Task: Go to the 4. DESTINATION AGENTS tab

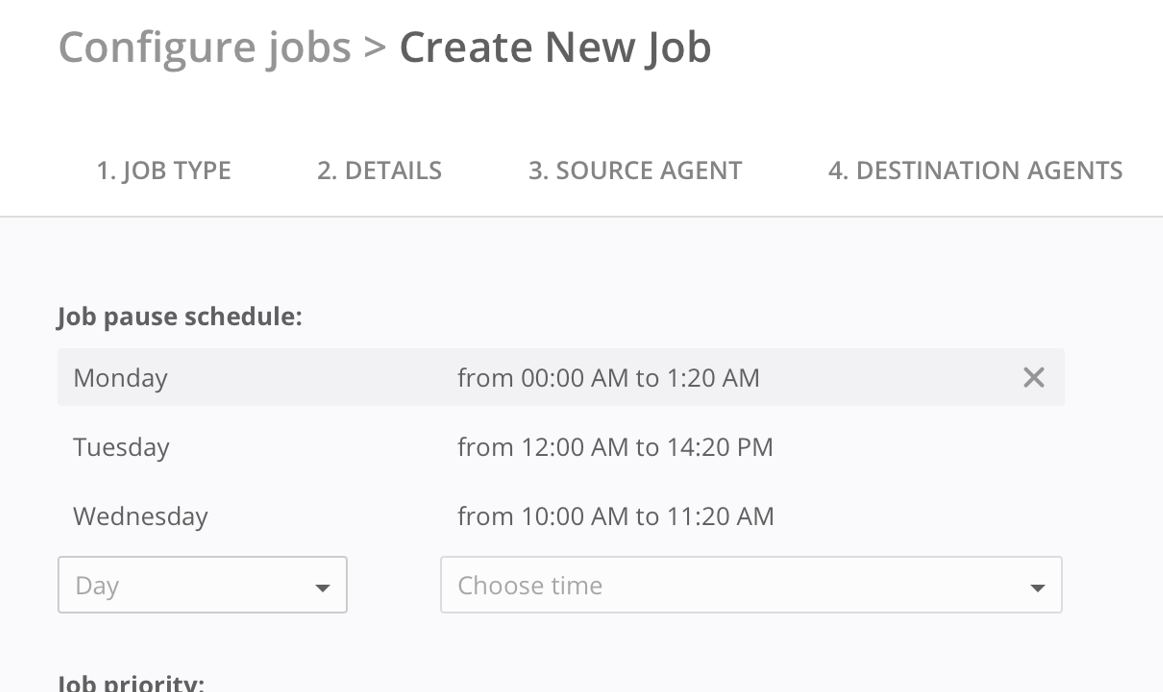Action: (975, 171)
